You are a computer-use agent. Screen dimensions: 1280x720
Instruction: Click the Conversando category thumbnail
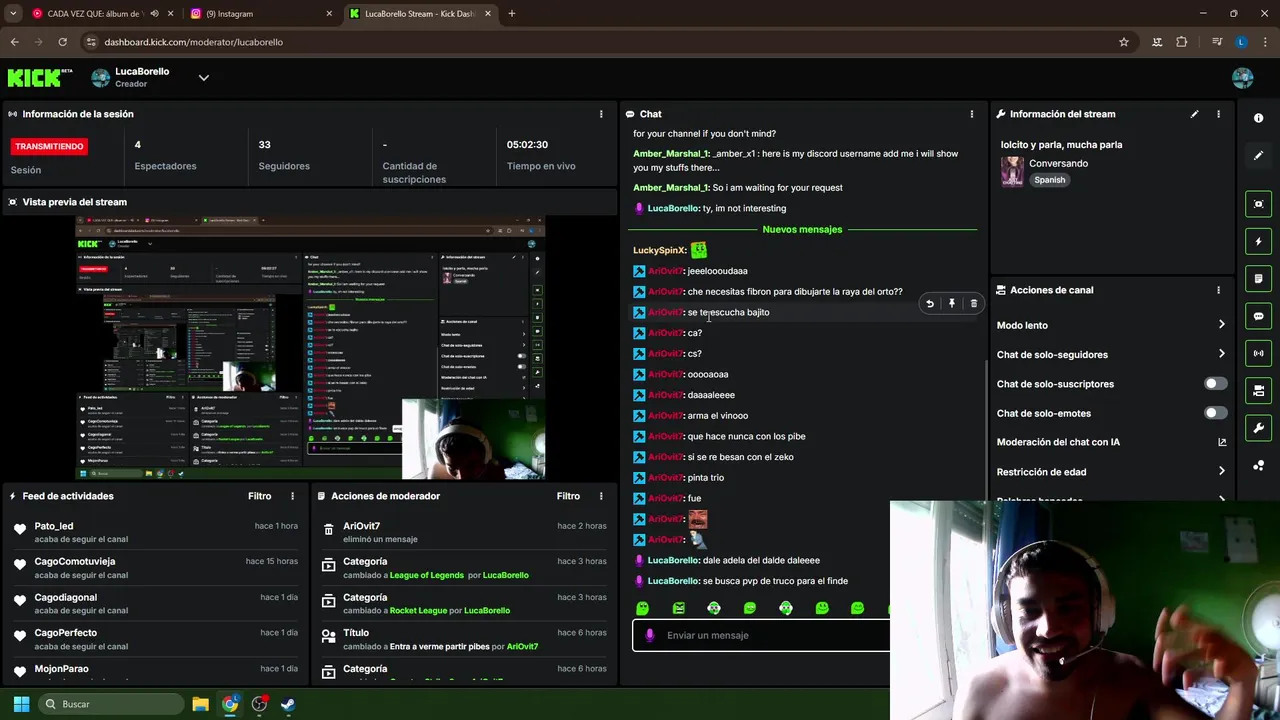coord(1012,172)
